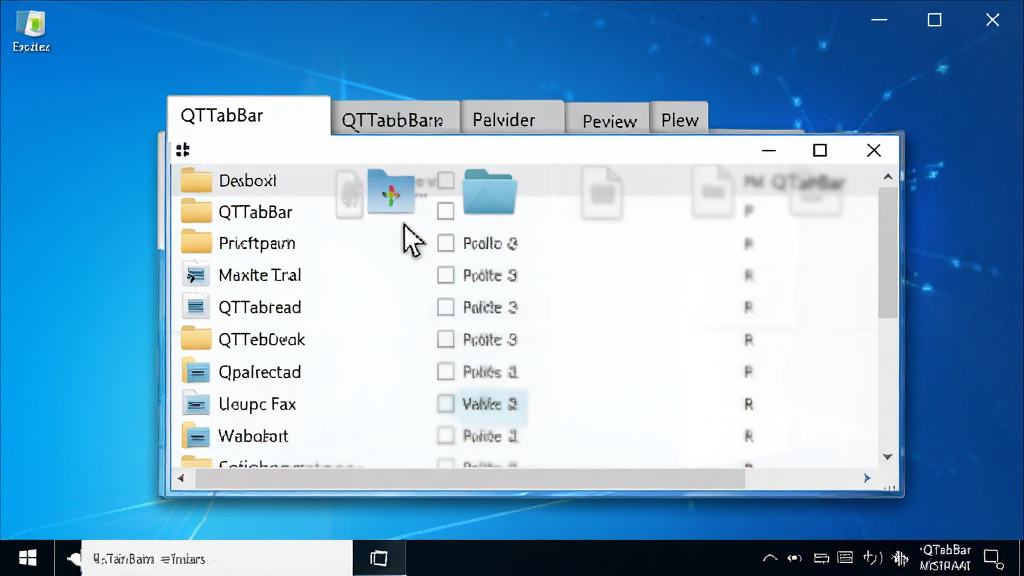Select the QTTebOeok folder icon

point(196,339)
